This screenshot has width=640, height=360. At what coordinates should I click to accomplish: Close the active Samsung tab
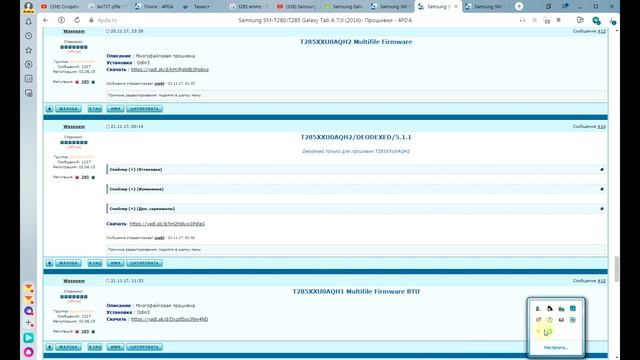point(456,7)
